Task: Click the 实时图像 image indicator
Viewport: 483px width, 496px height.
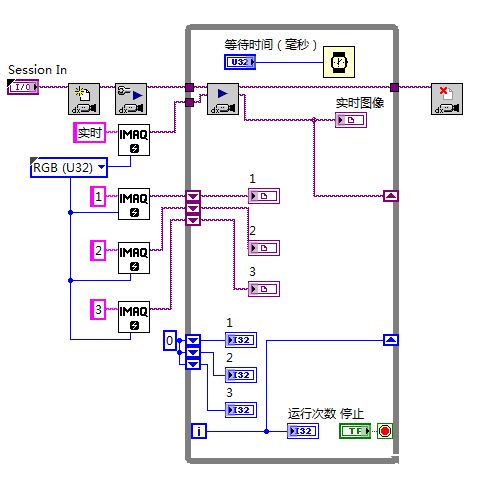Action: (351, 120)
